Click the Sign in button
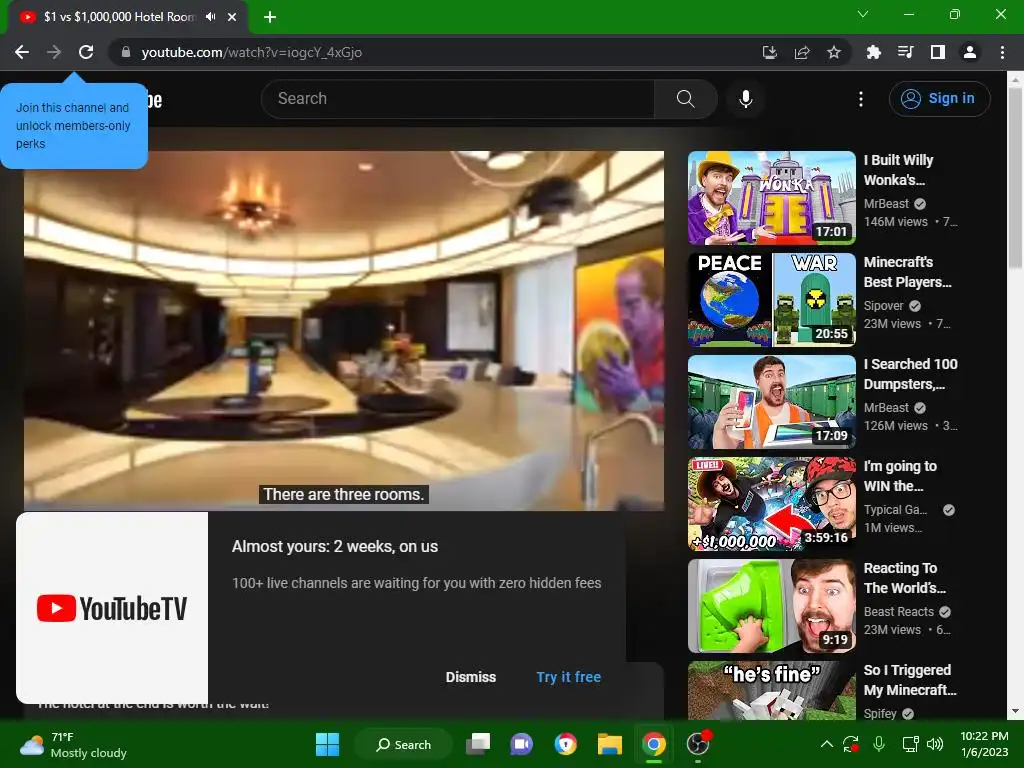Screen dimensions: 1024x768 [939, 99]
